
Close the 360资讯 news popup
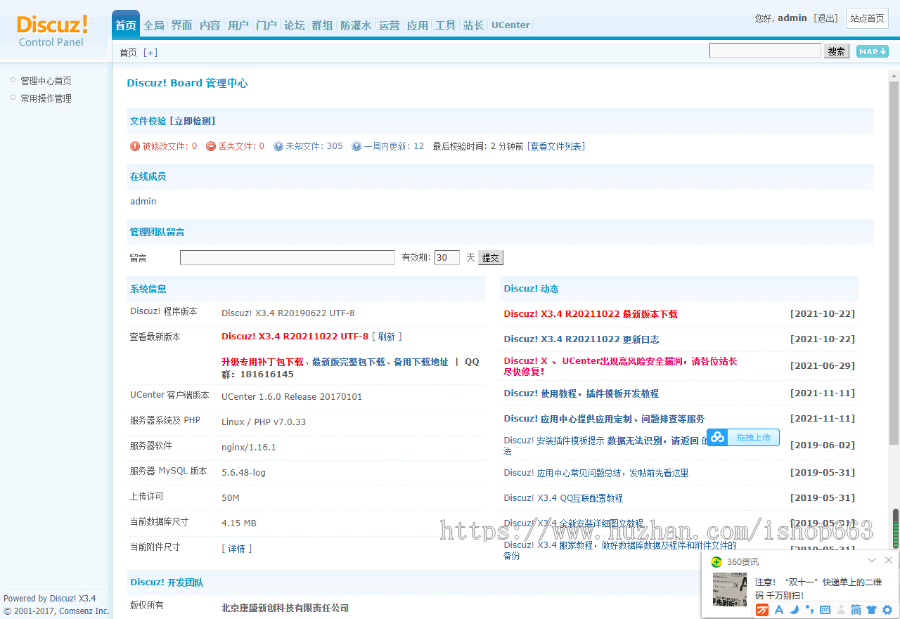coord(889,560)
